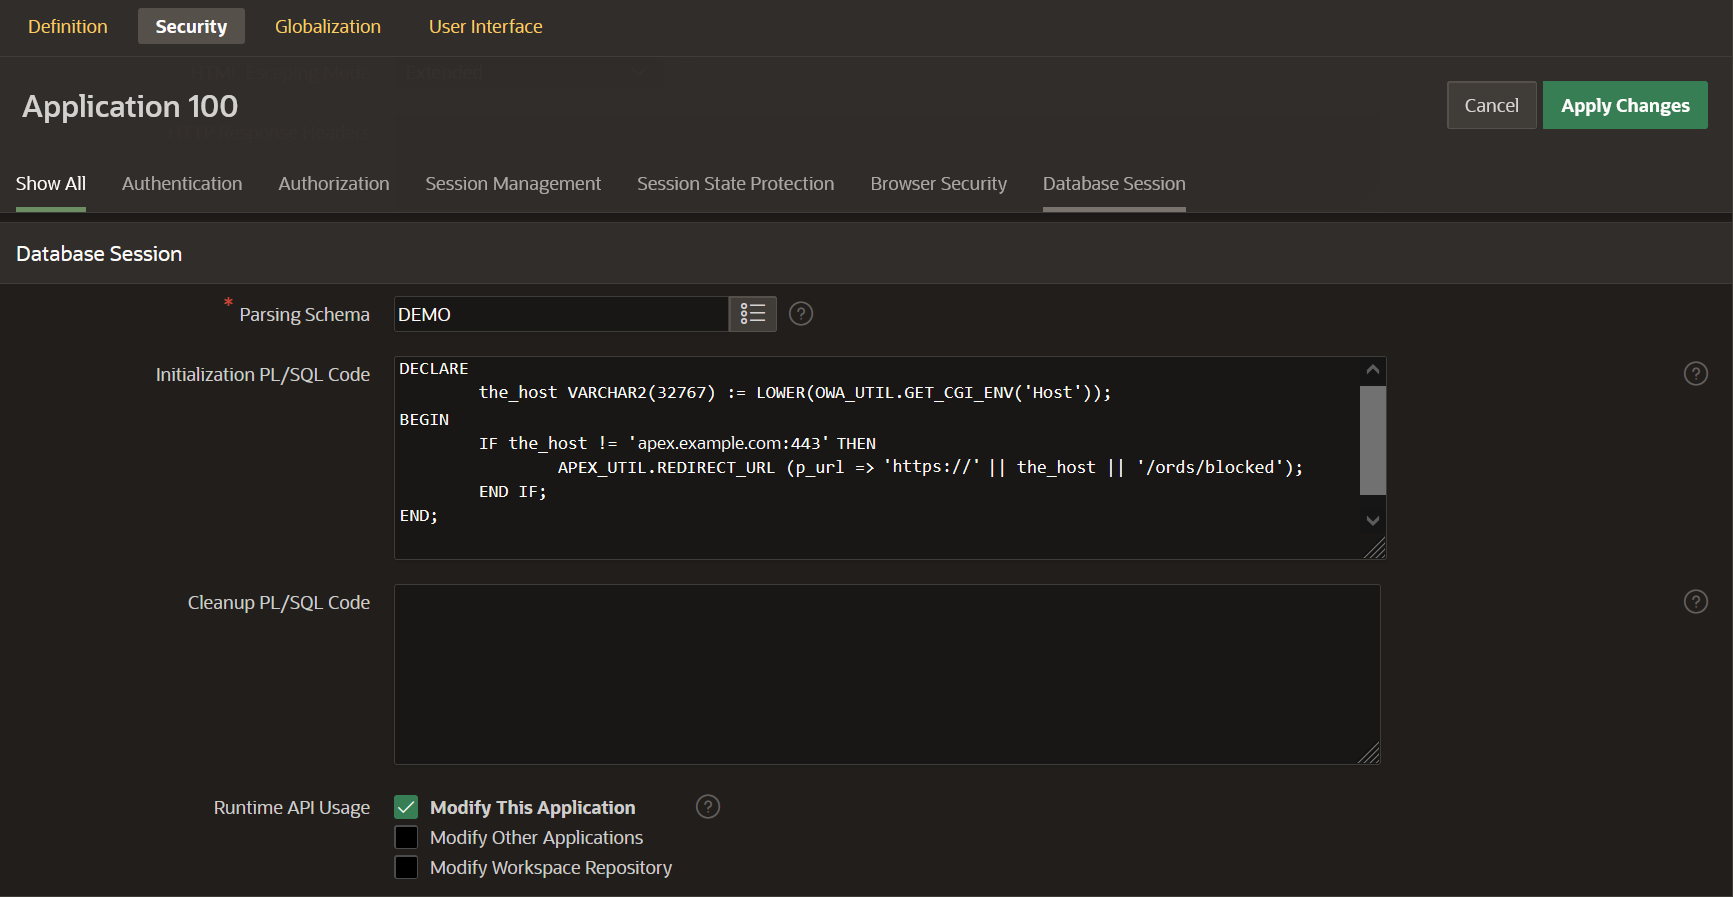Click help icon next to Parsing Schema
1733x897 pixels.
800,314
